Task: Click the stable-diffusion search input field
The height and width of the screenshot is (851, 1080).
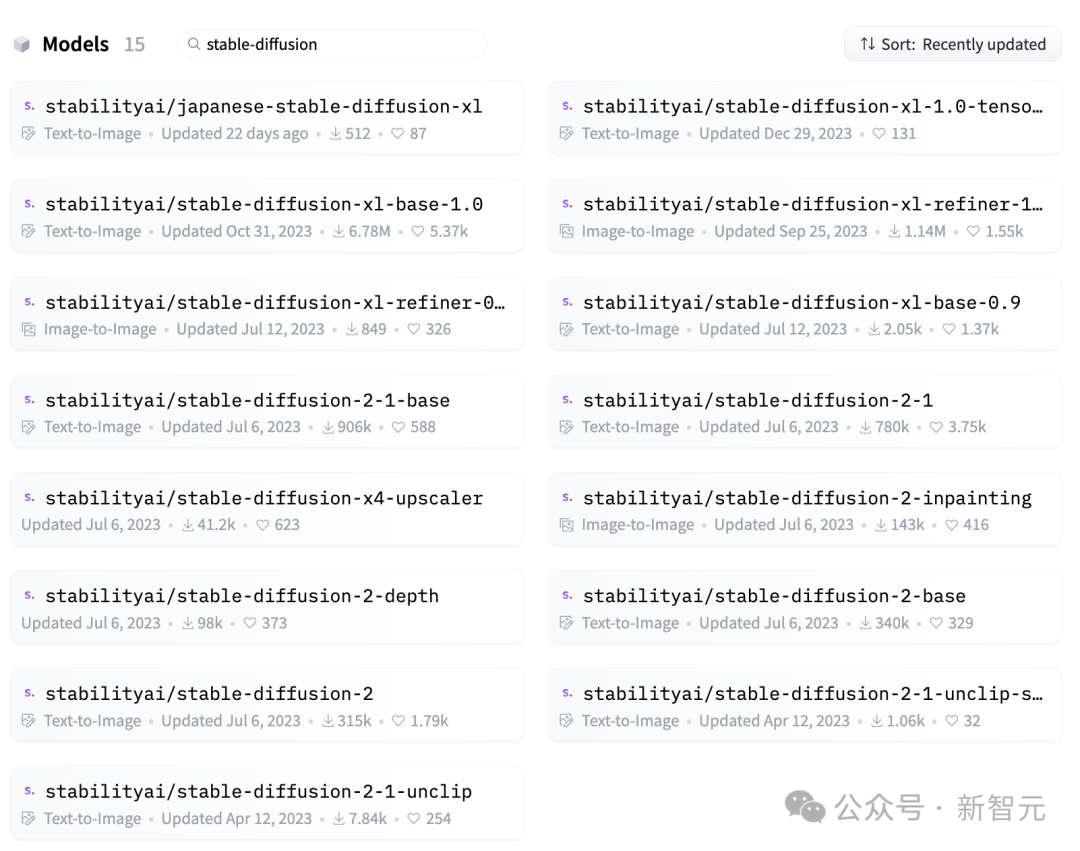Action: point(330,44)
